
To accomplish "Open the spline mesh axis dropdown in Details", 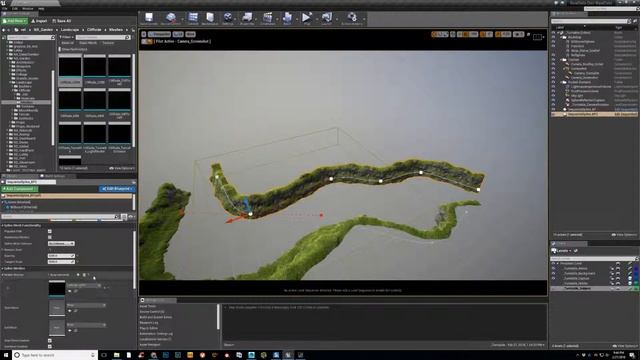I will 61,243.
